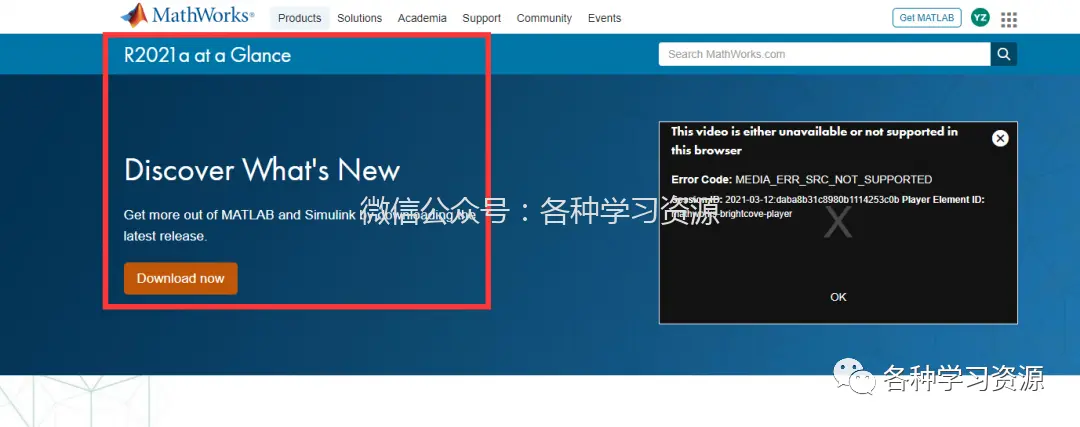Click the video unavailable error message
The height and width of the screenshot is (427, 1080).
click(x=814, y=140)
